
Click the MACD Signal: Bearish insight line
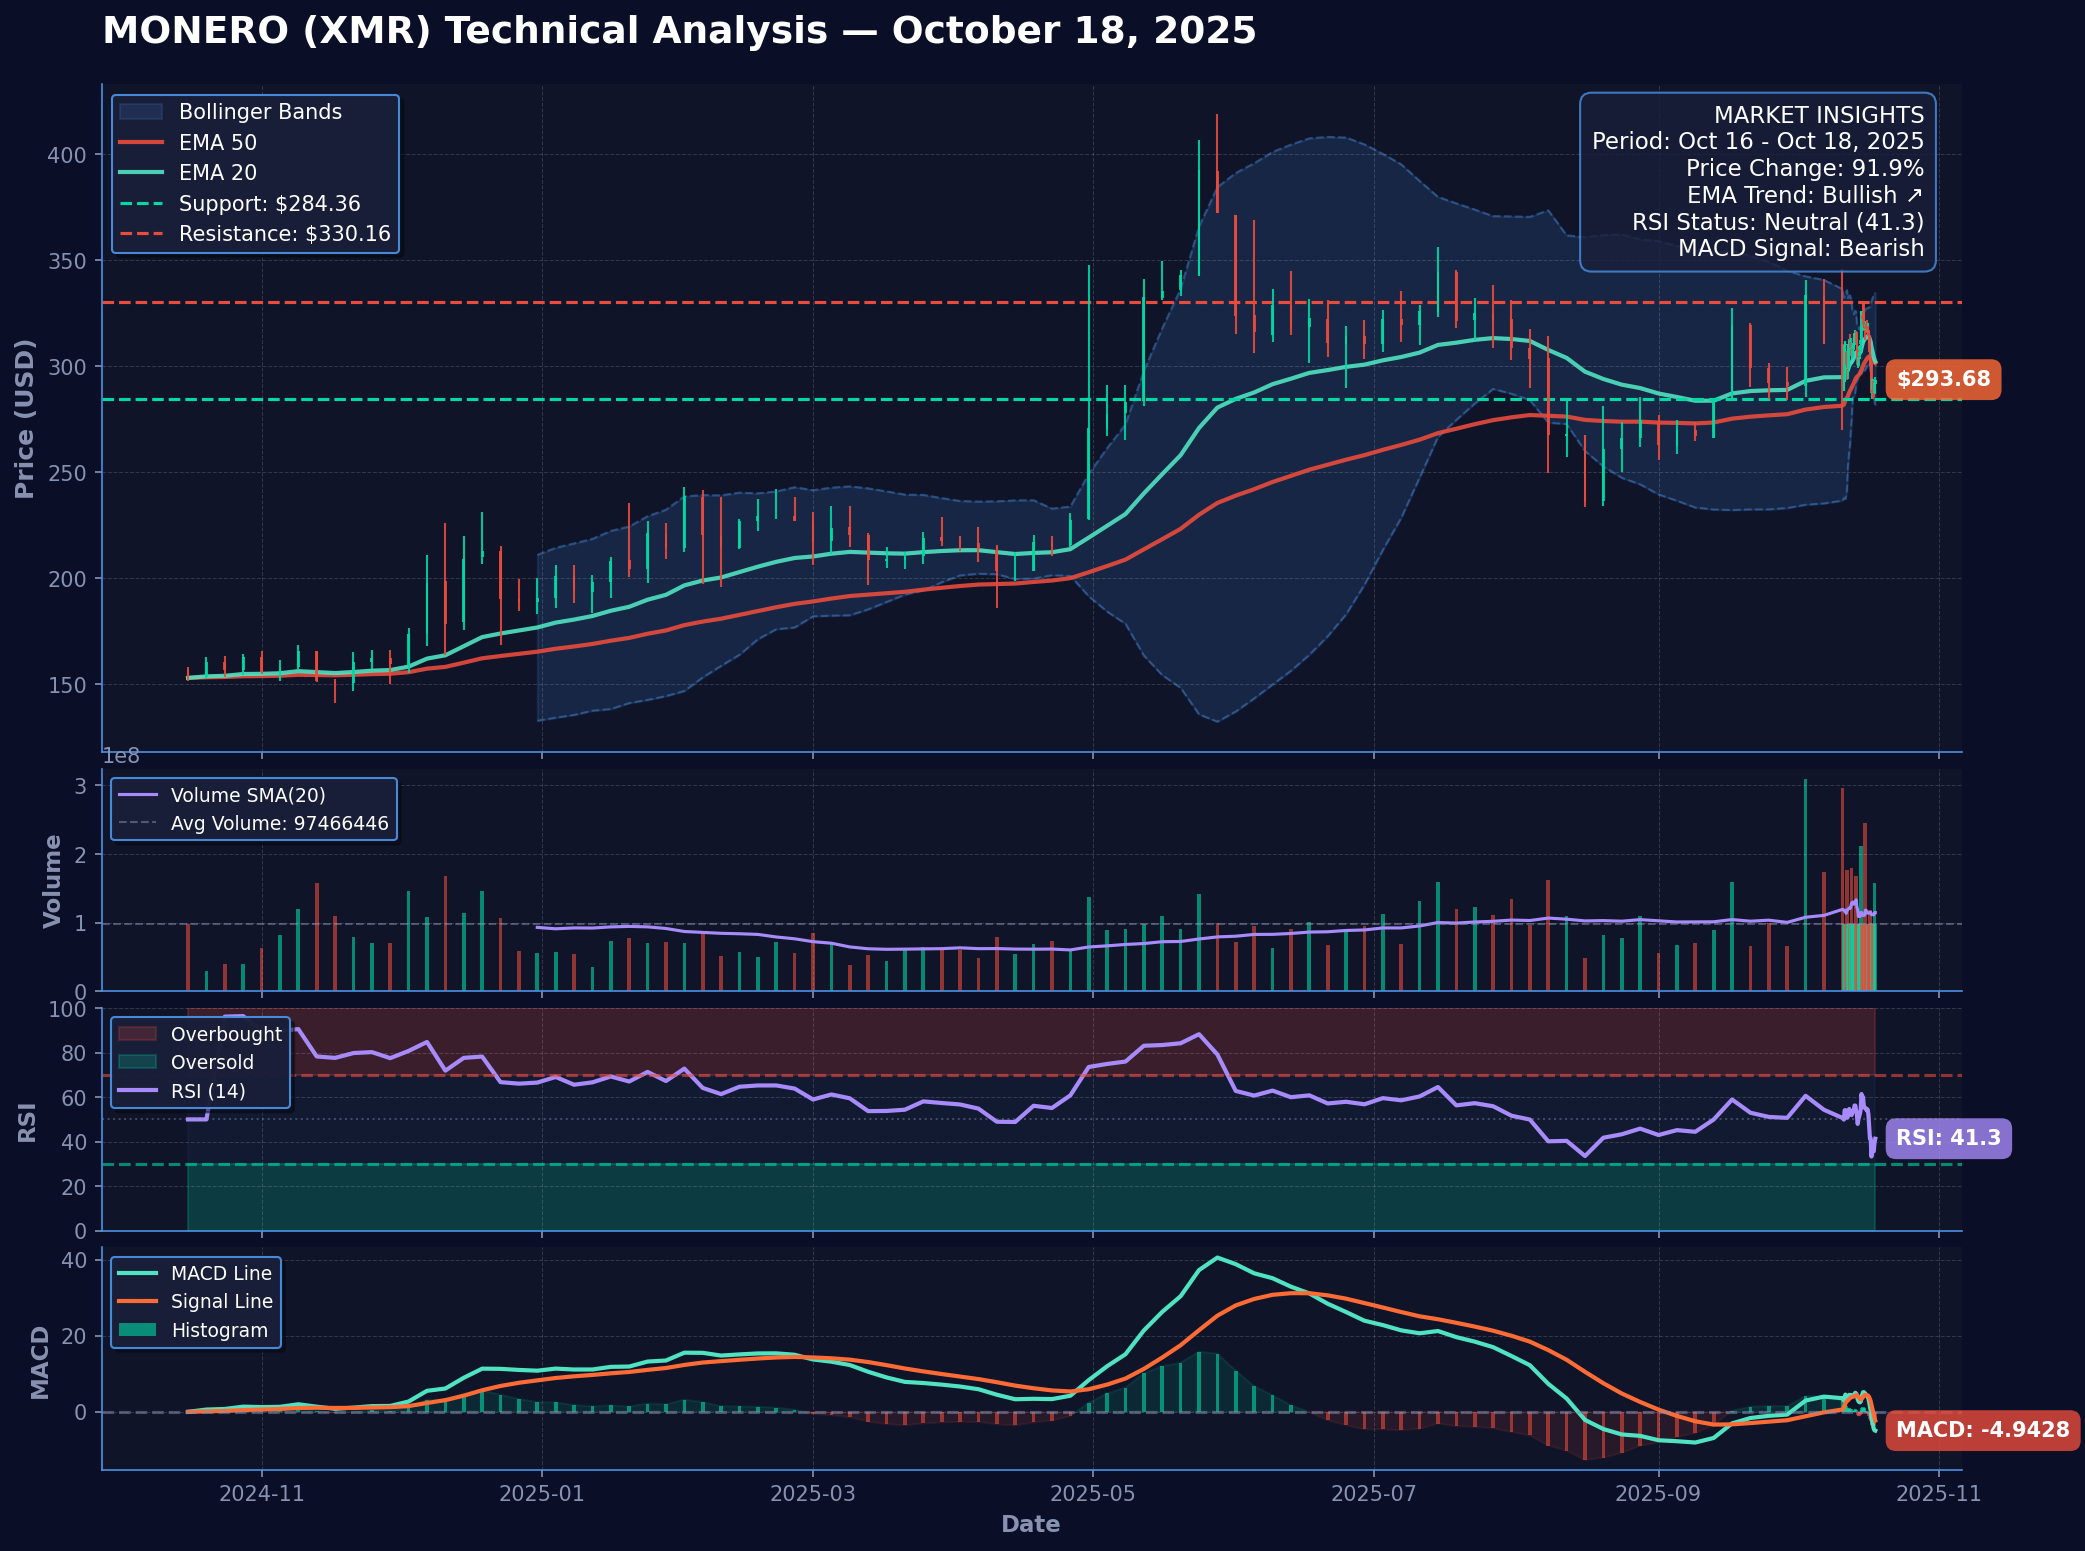(x=1800, y=248)
